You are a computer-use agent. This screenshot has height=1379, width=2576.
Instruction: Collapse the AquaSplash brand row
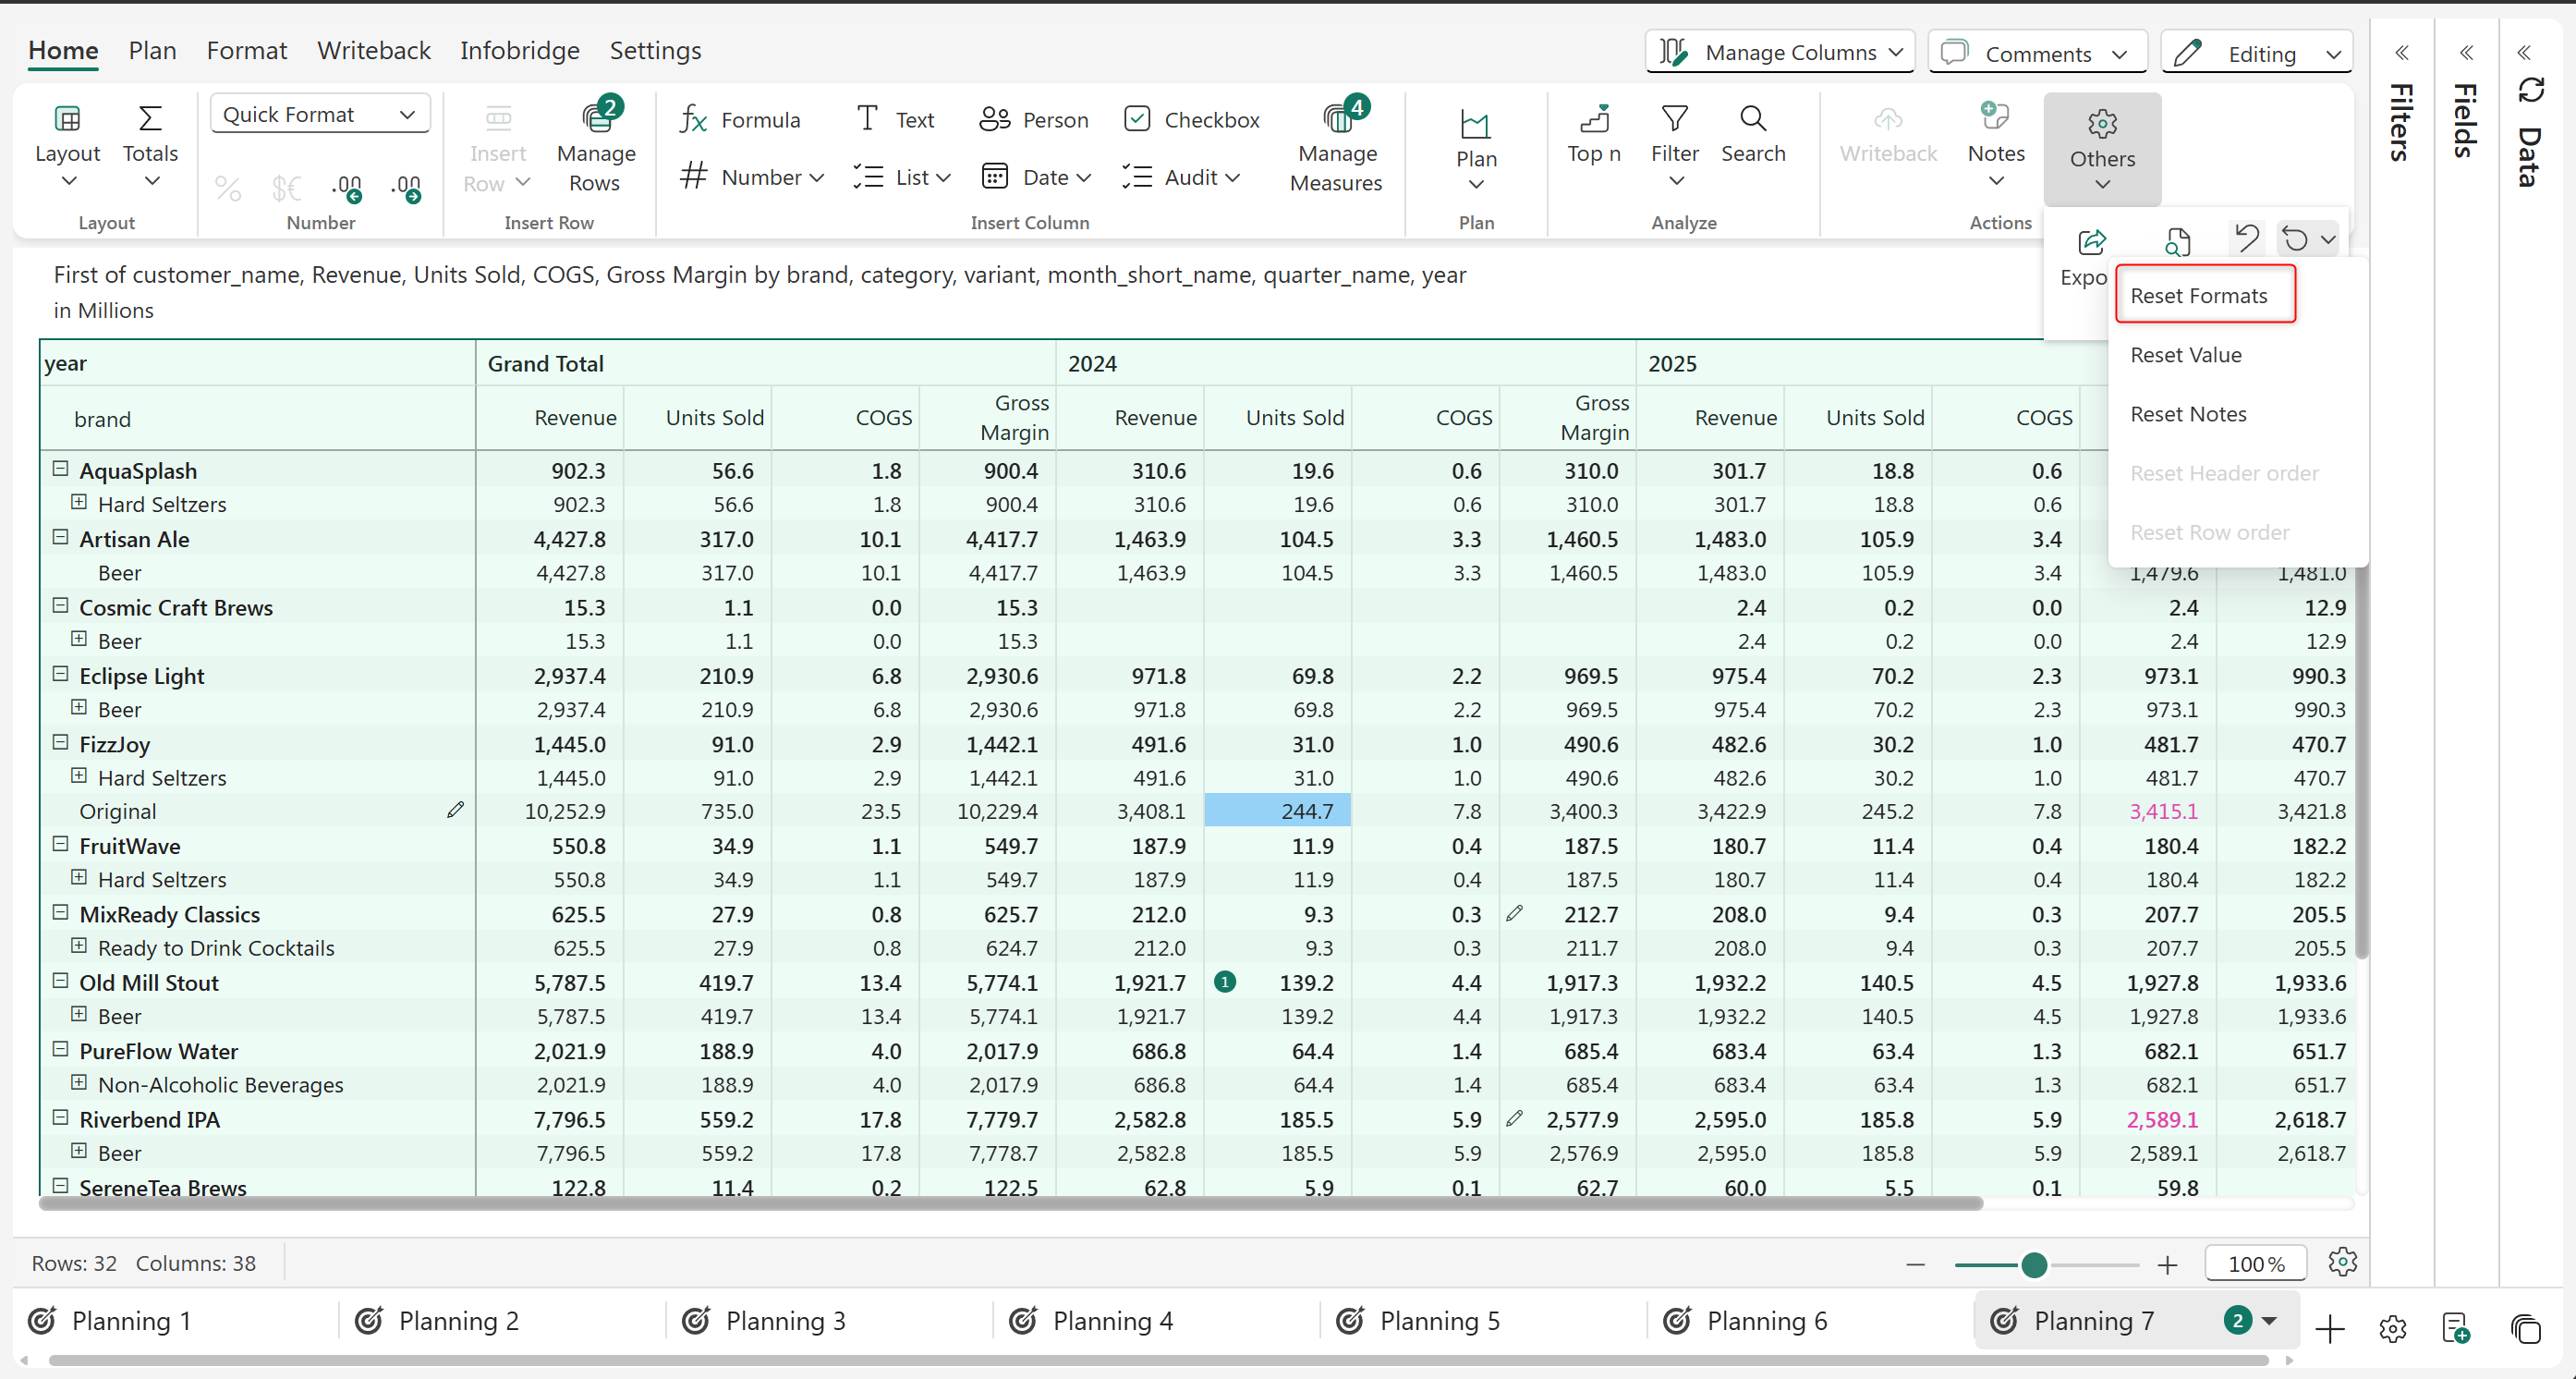pyautogui.click(x=60, y=469)
